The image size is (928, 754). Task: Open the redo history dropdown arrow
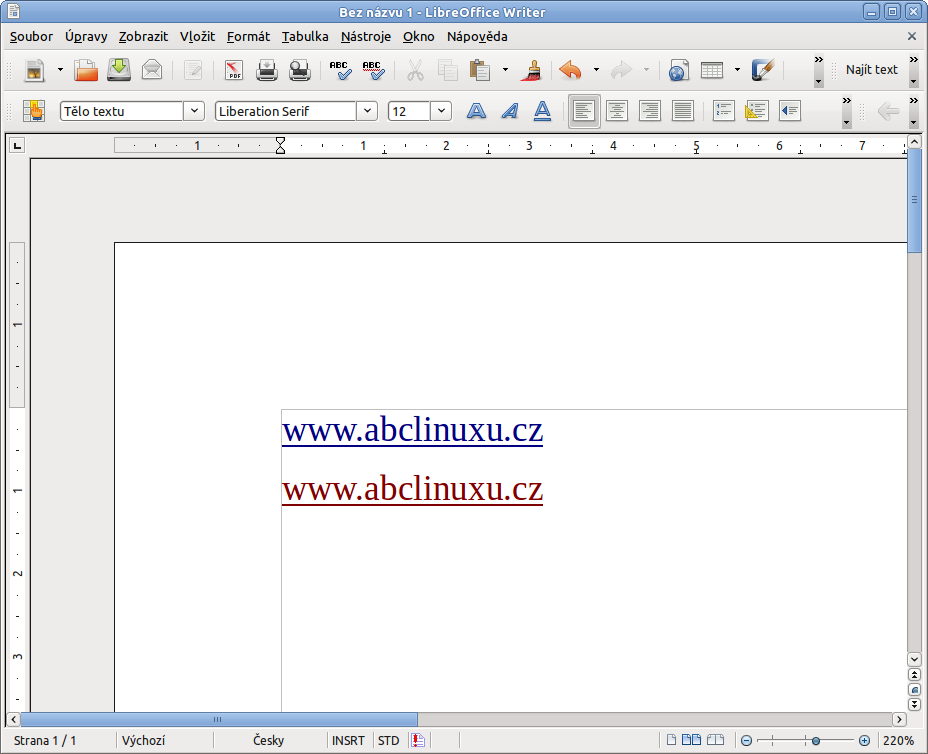pos(646,70)
